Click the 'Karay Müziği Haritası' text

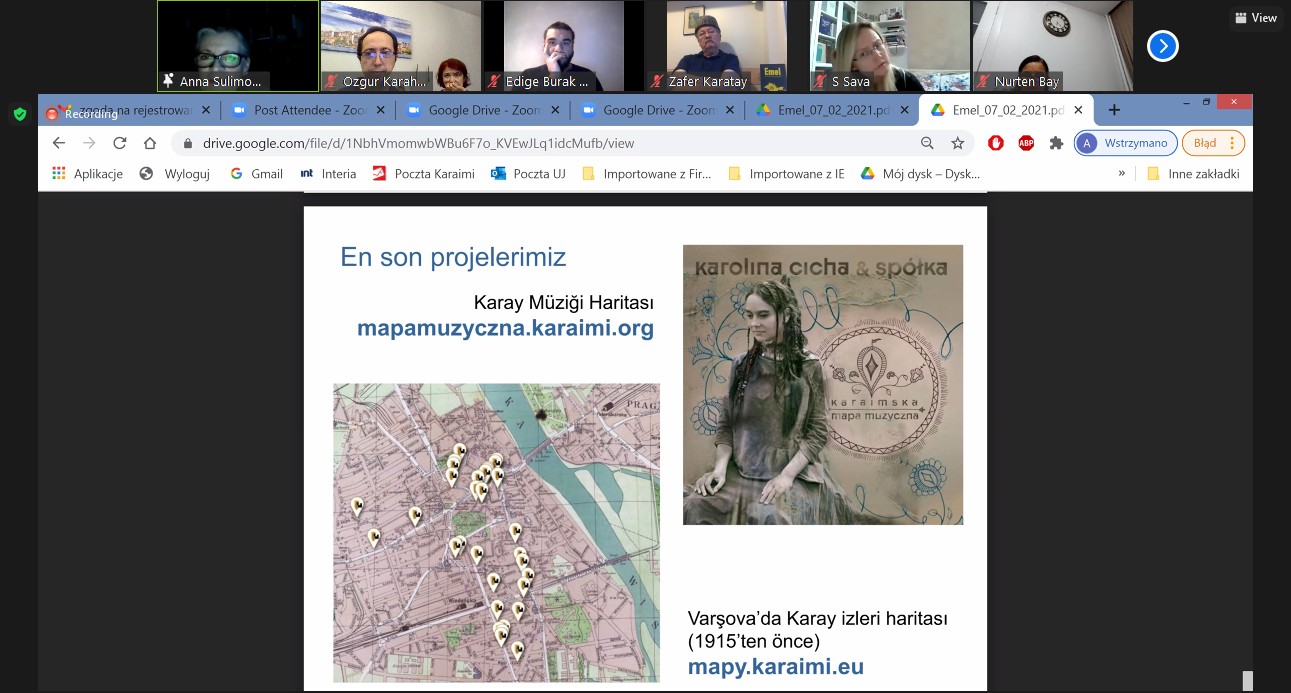[x=564, y=302]
